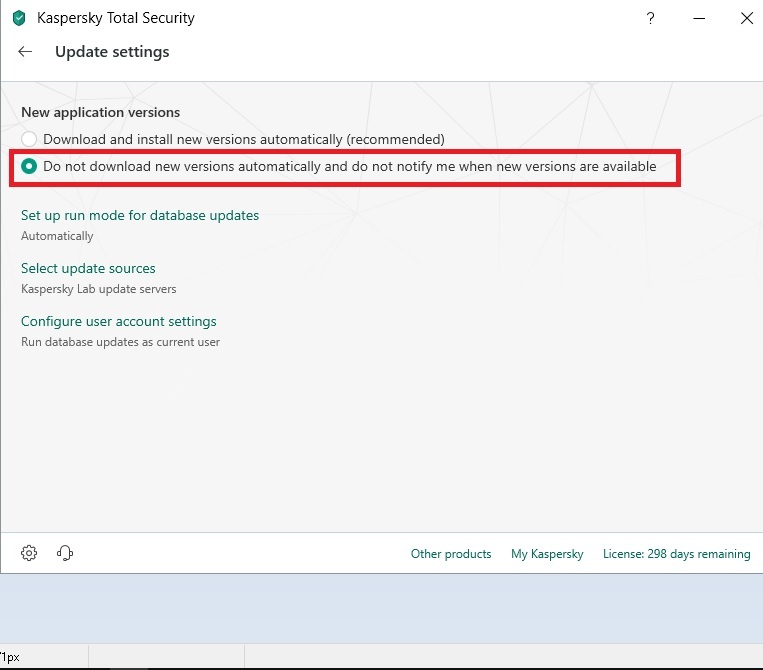Open Set up run mode for database updates
The width and height of the screenshot is (763, 670).
140,216
